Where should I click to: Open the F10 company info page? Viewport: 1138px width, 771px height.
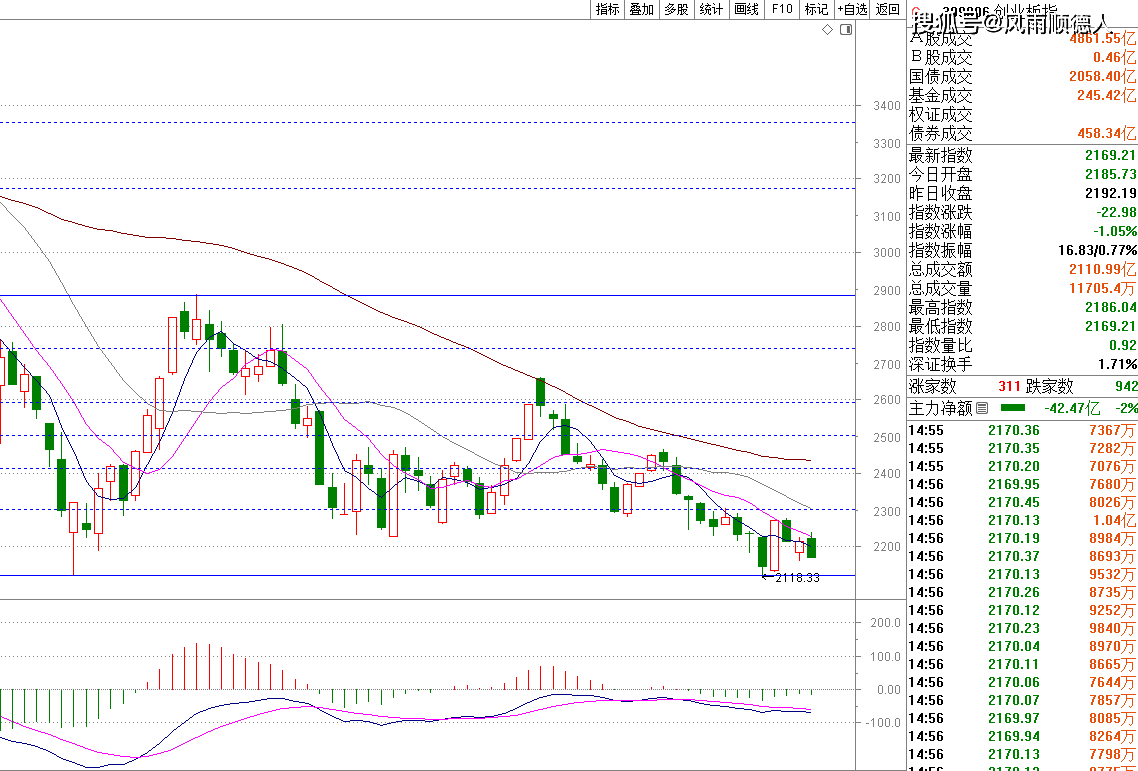tap(782, 9)
